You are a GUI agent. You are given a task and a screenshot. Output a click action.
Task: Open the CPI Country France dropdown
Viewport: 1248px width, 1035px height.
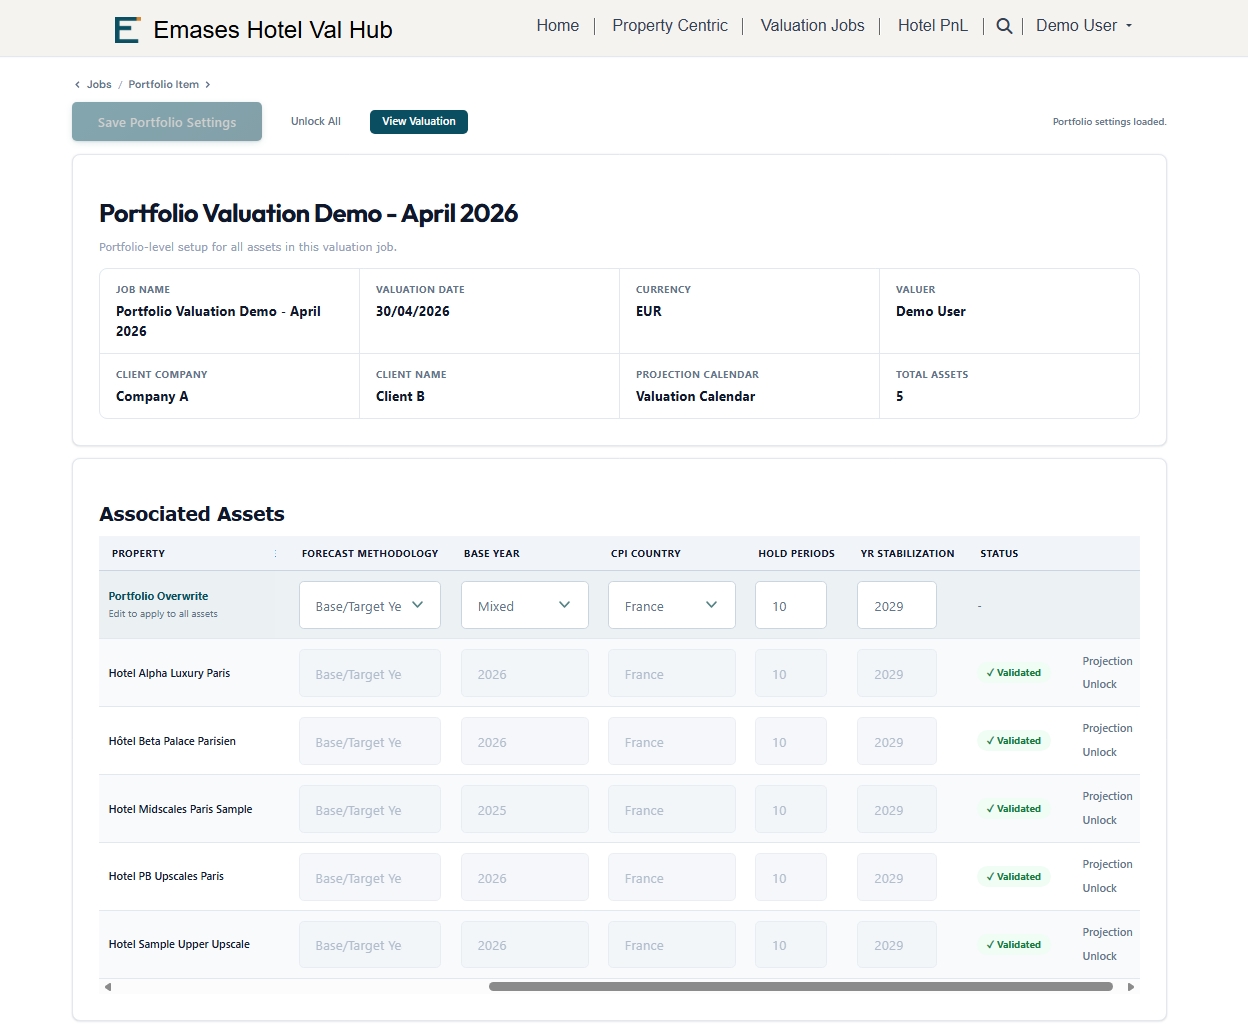[672, 606]
